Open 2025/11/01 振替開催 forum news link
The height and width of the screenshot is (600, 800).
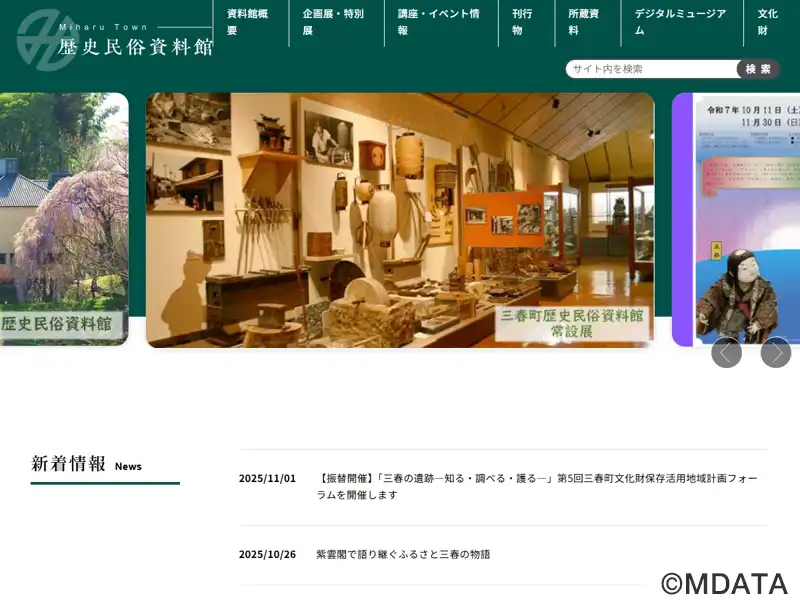[537, 486]
